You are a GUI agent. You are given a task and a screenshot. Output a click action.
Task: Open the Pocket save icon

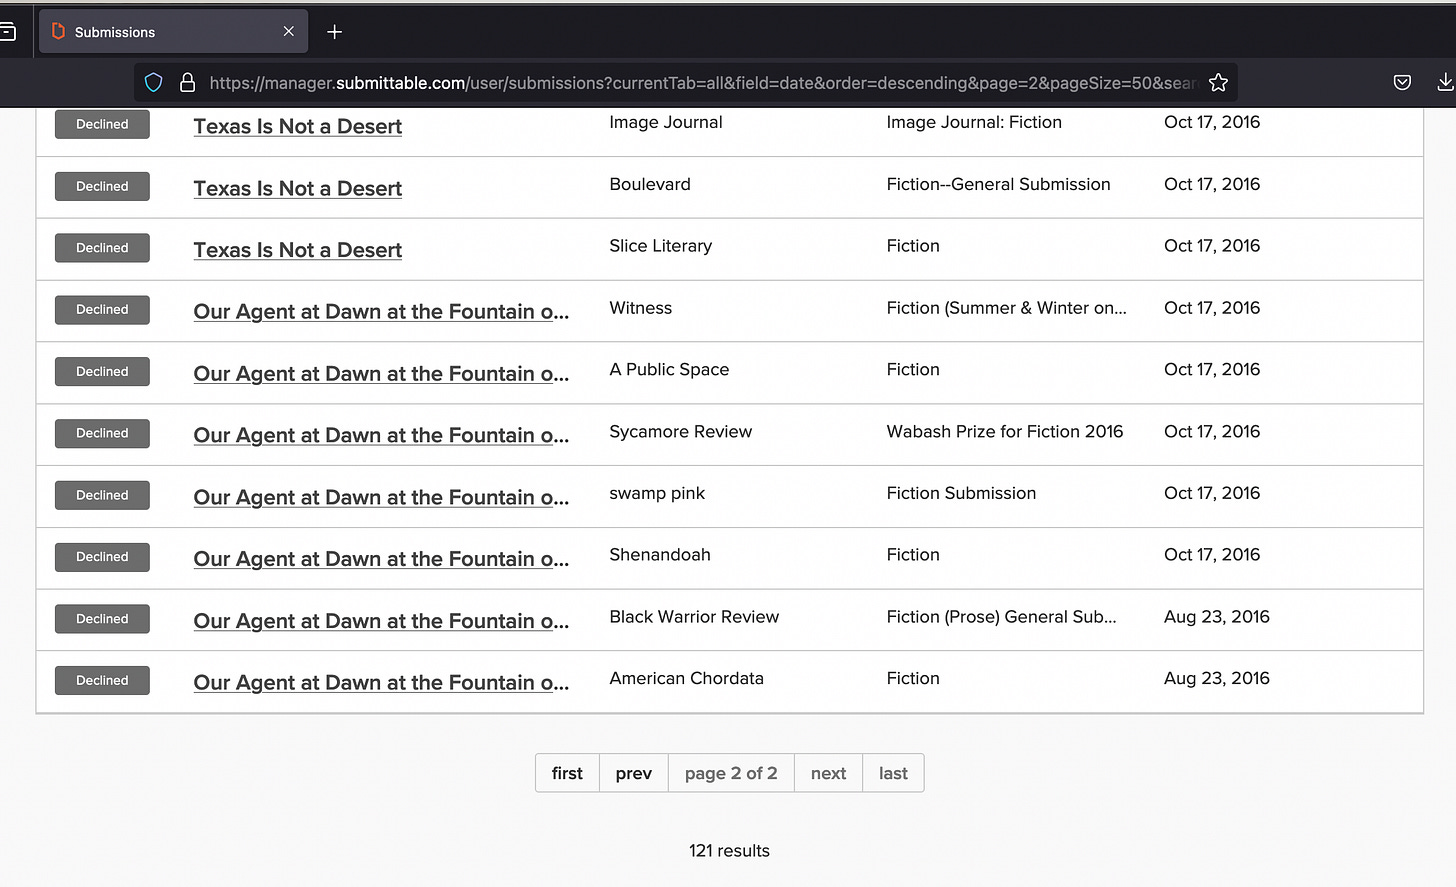pyautogui.click(x=1402, y=83)
